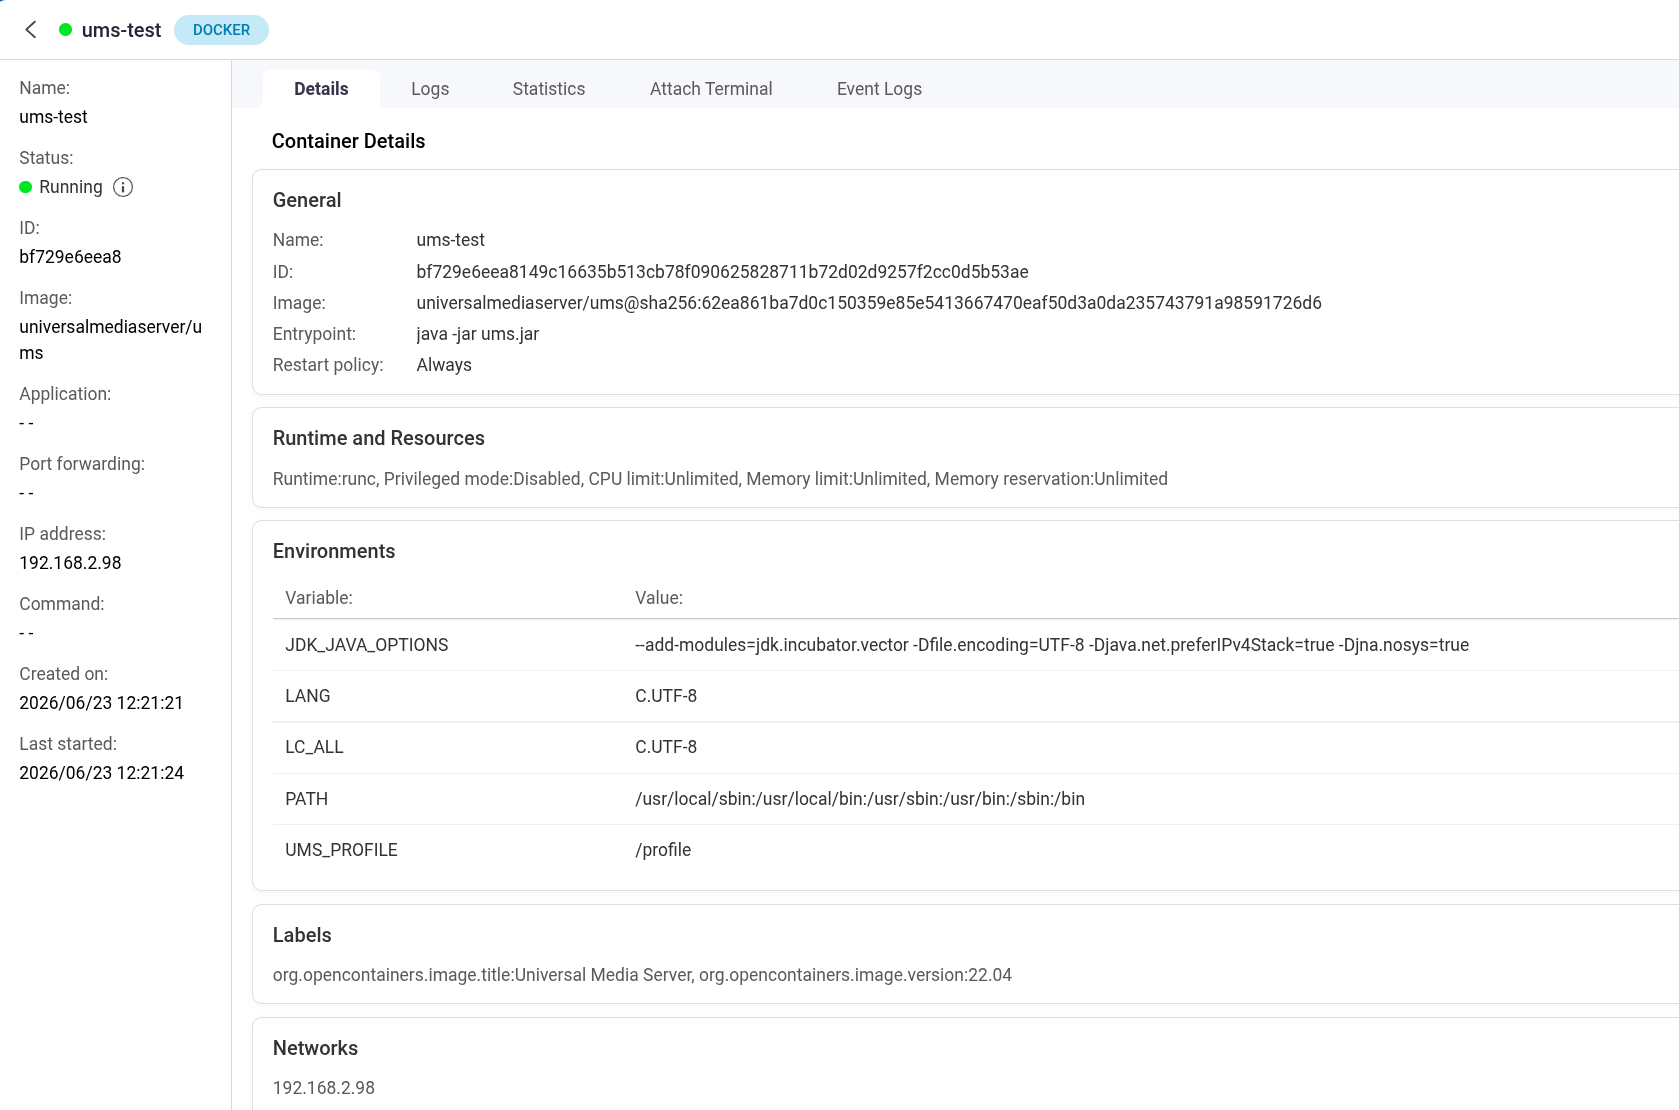Select the sidebar ID bf729e6eea8

[x=70, y=257]
